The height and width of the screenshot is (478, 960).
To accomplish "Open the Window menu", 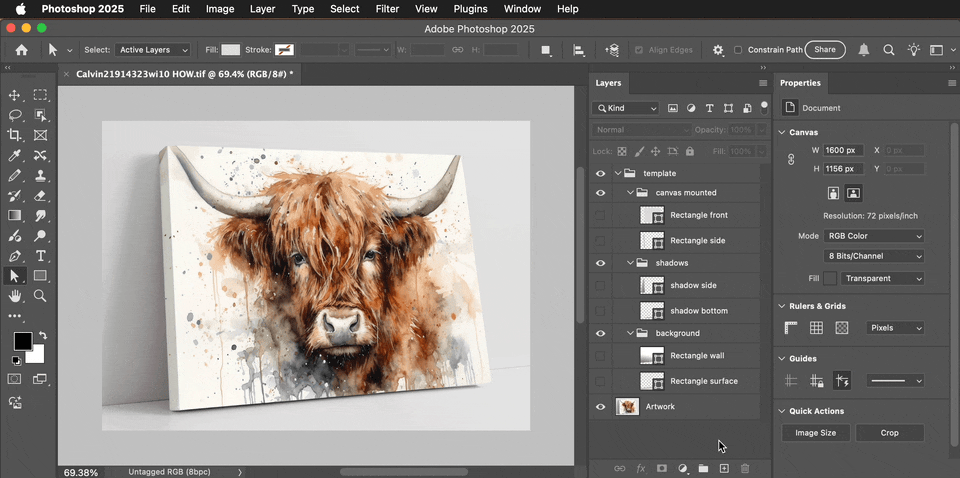I will pyautogui.click(x=522, y=9).
